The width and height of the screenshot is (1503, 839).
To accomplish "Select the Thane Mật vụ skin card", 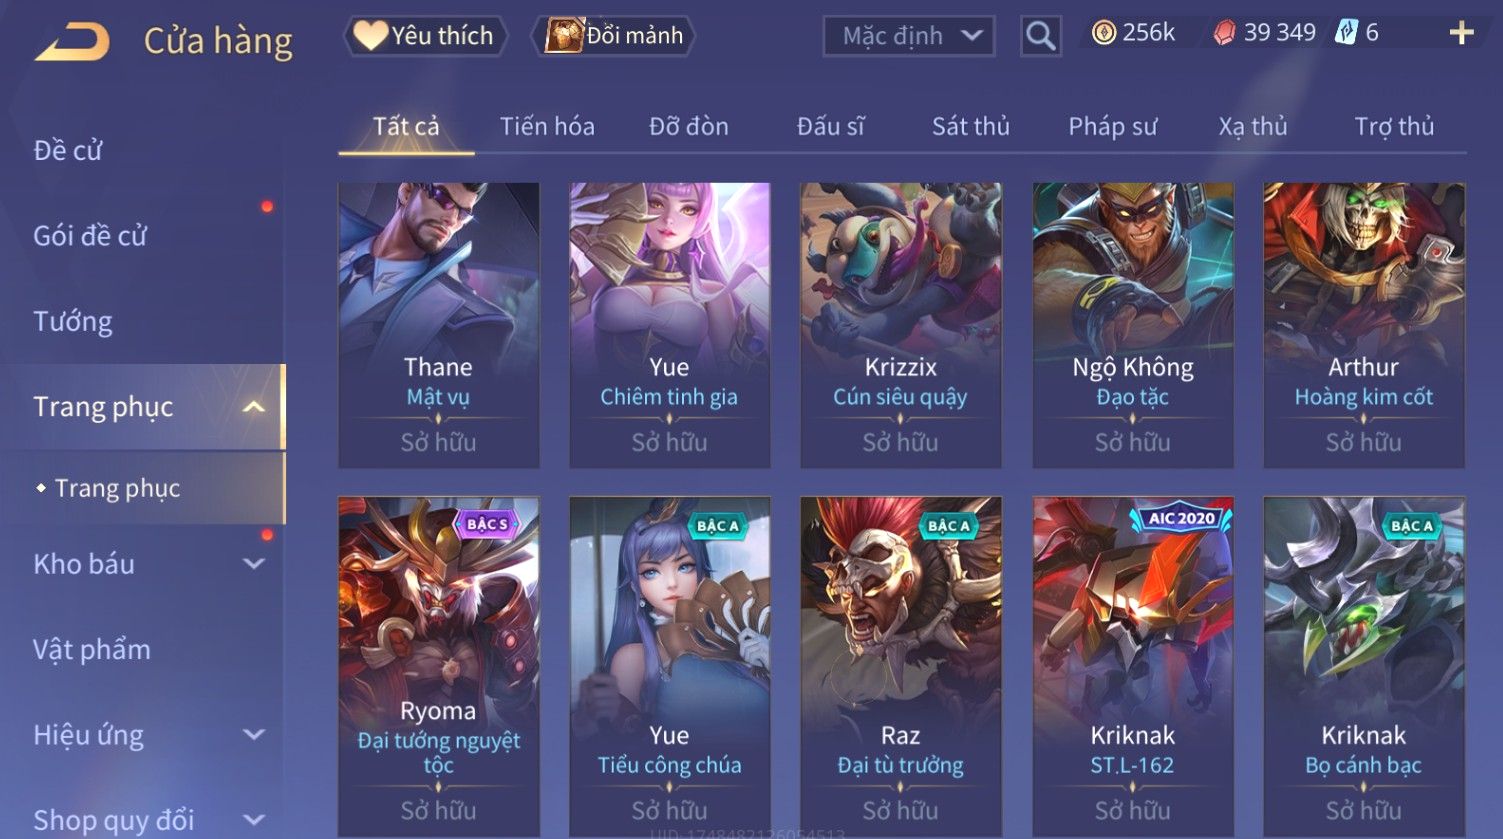I will point(439,325).
